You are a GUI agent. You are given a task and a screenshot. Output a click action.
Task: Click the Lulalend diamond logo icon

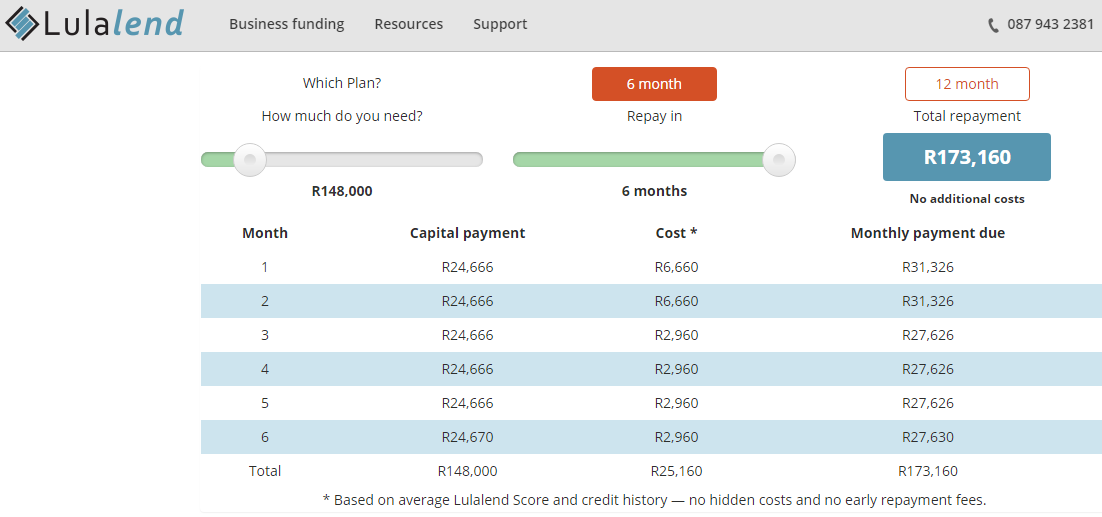point(22,24)
